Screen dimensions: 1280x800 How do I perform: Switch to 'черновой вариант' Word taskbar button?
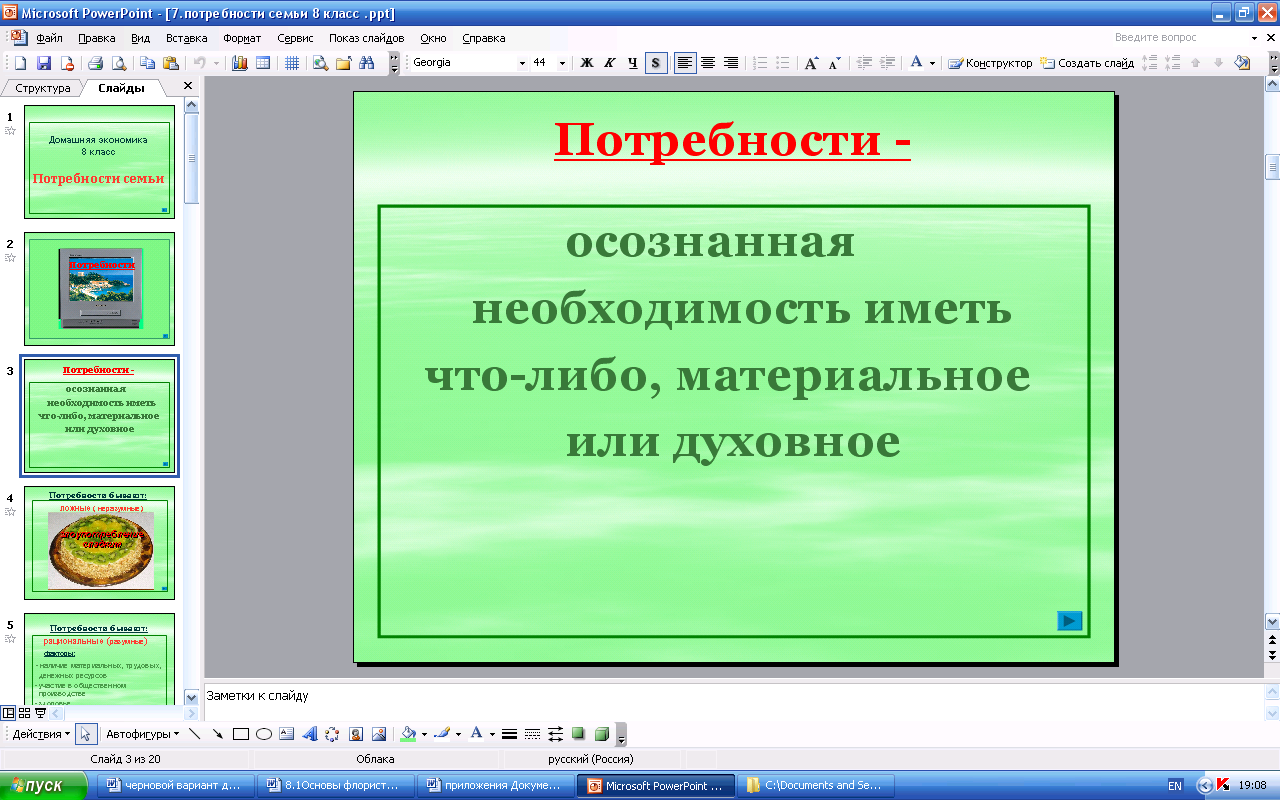pyautogui.click(x=175, y=786)
